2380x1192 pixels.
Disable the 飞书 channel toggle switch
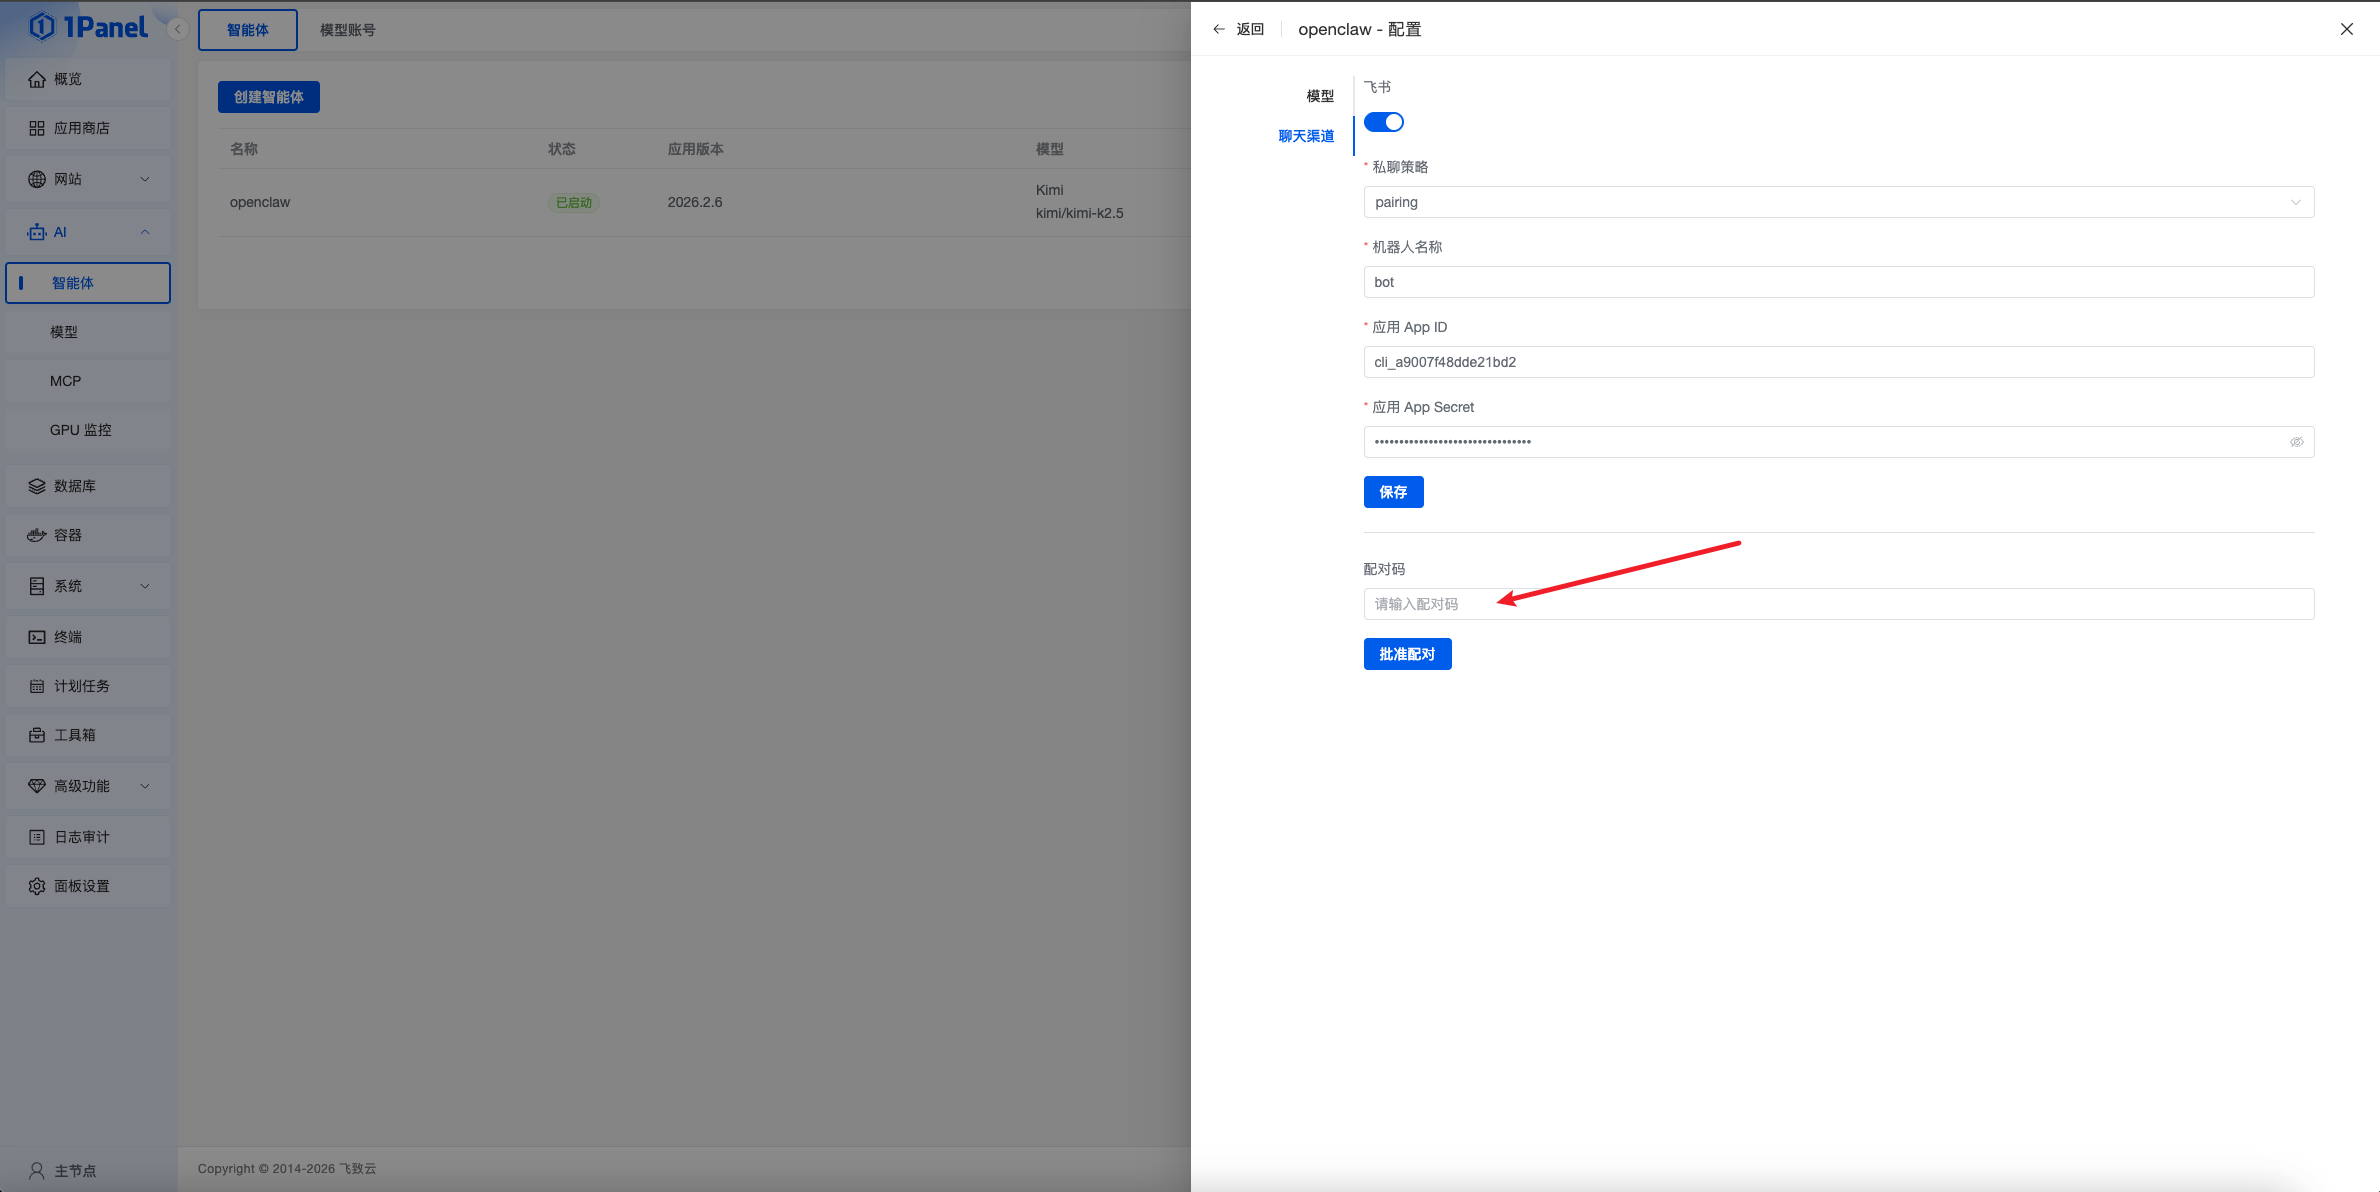[1384, 122]
